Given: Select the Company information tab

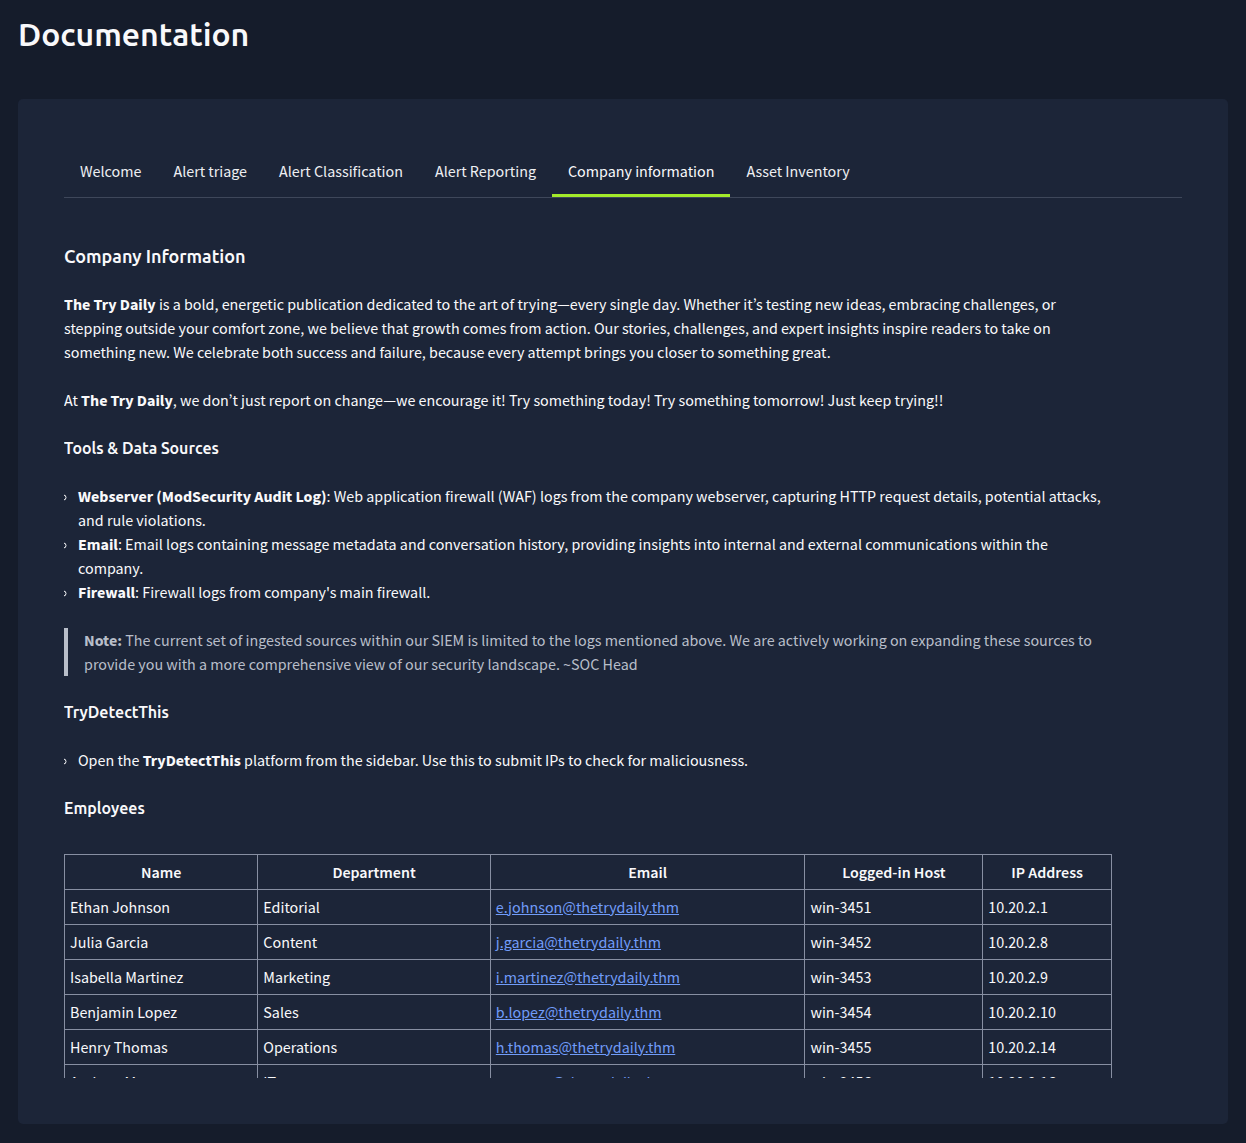Looking at the screenshot, I should [x=641, y=172].
